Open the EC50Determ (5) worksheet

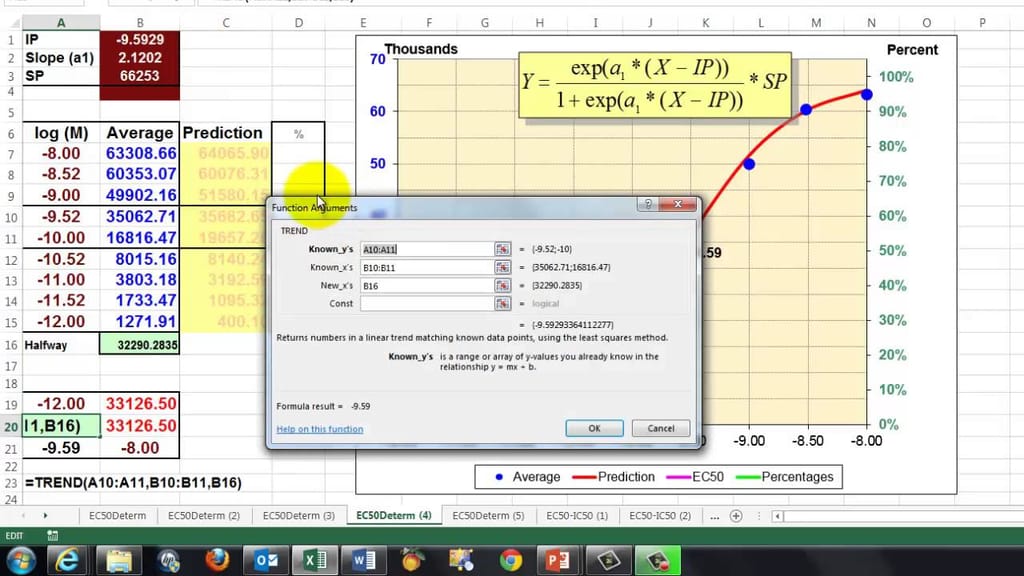[x=488, y=515]
